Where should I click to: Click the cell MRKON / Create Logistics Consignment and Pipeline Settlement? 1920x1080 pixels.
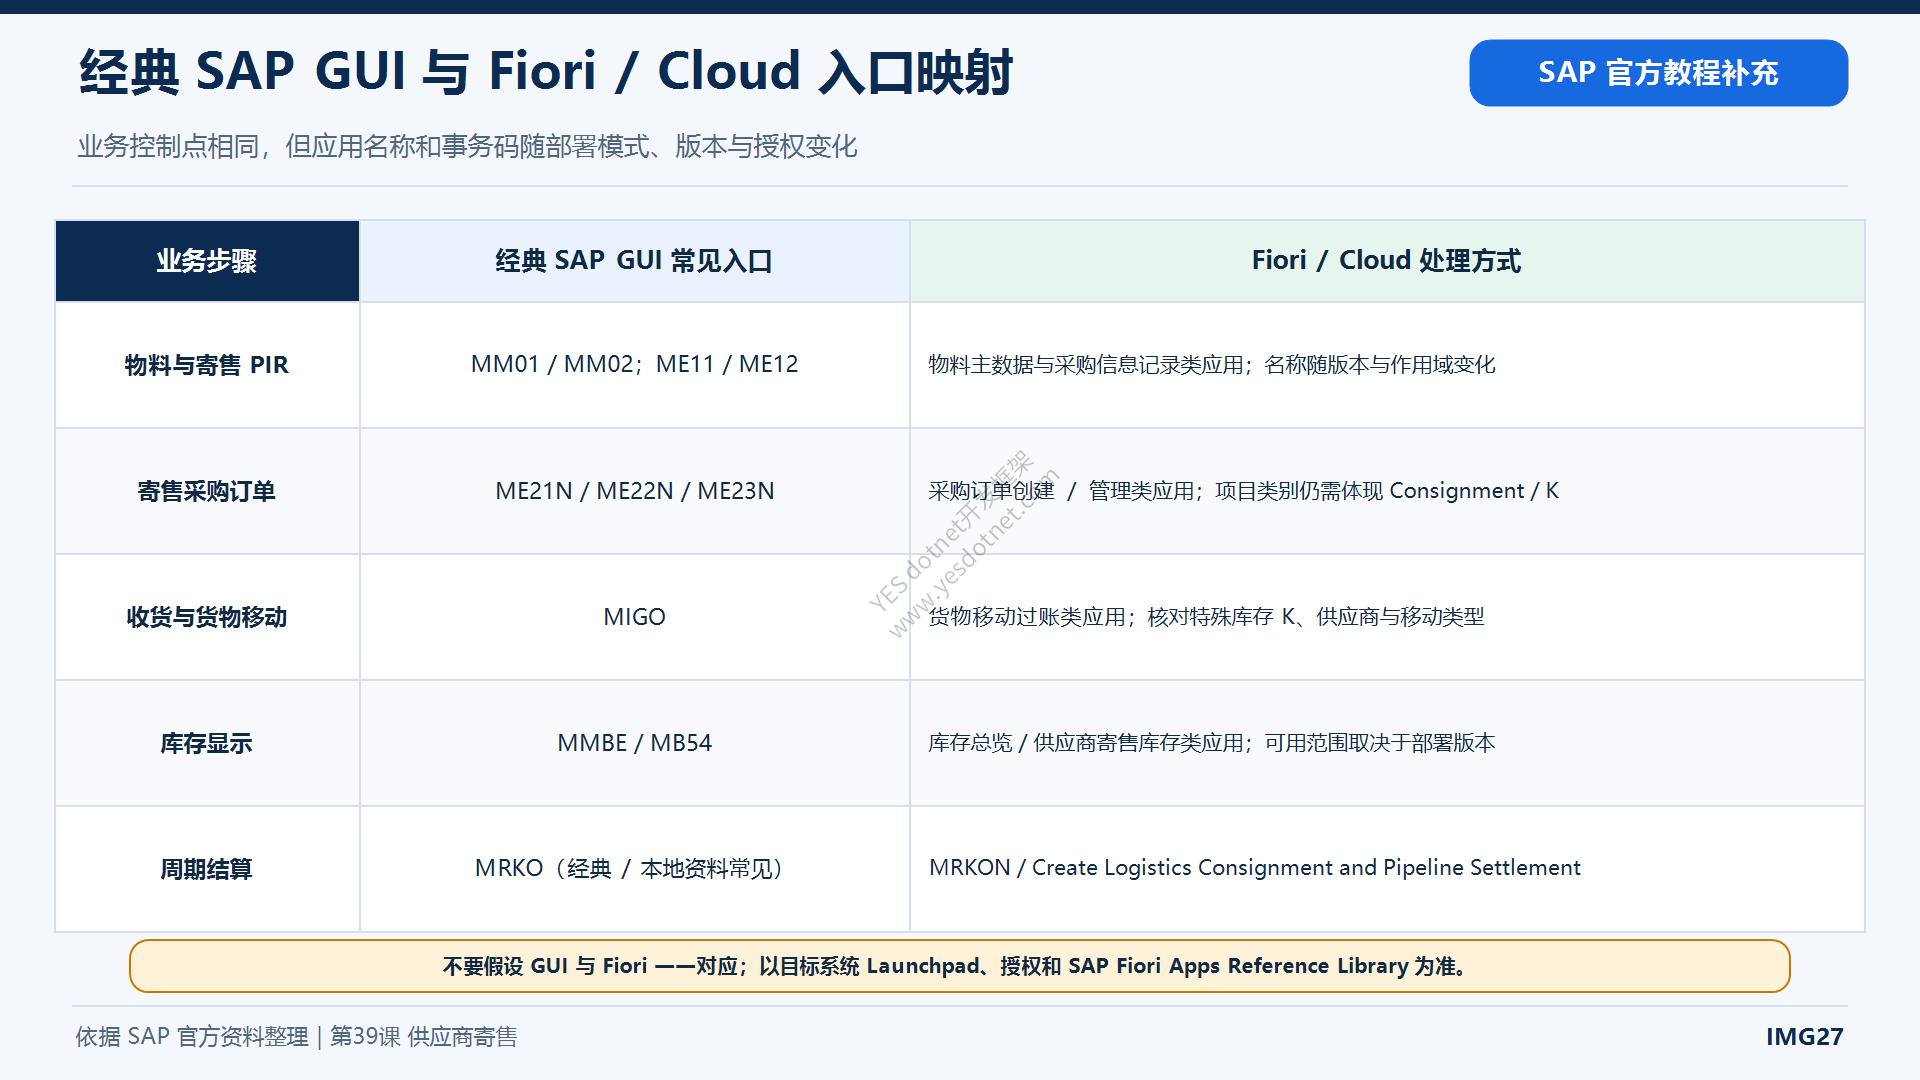[1387, 869]
